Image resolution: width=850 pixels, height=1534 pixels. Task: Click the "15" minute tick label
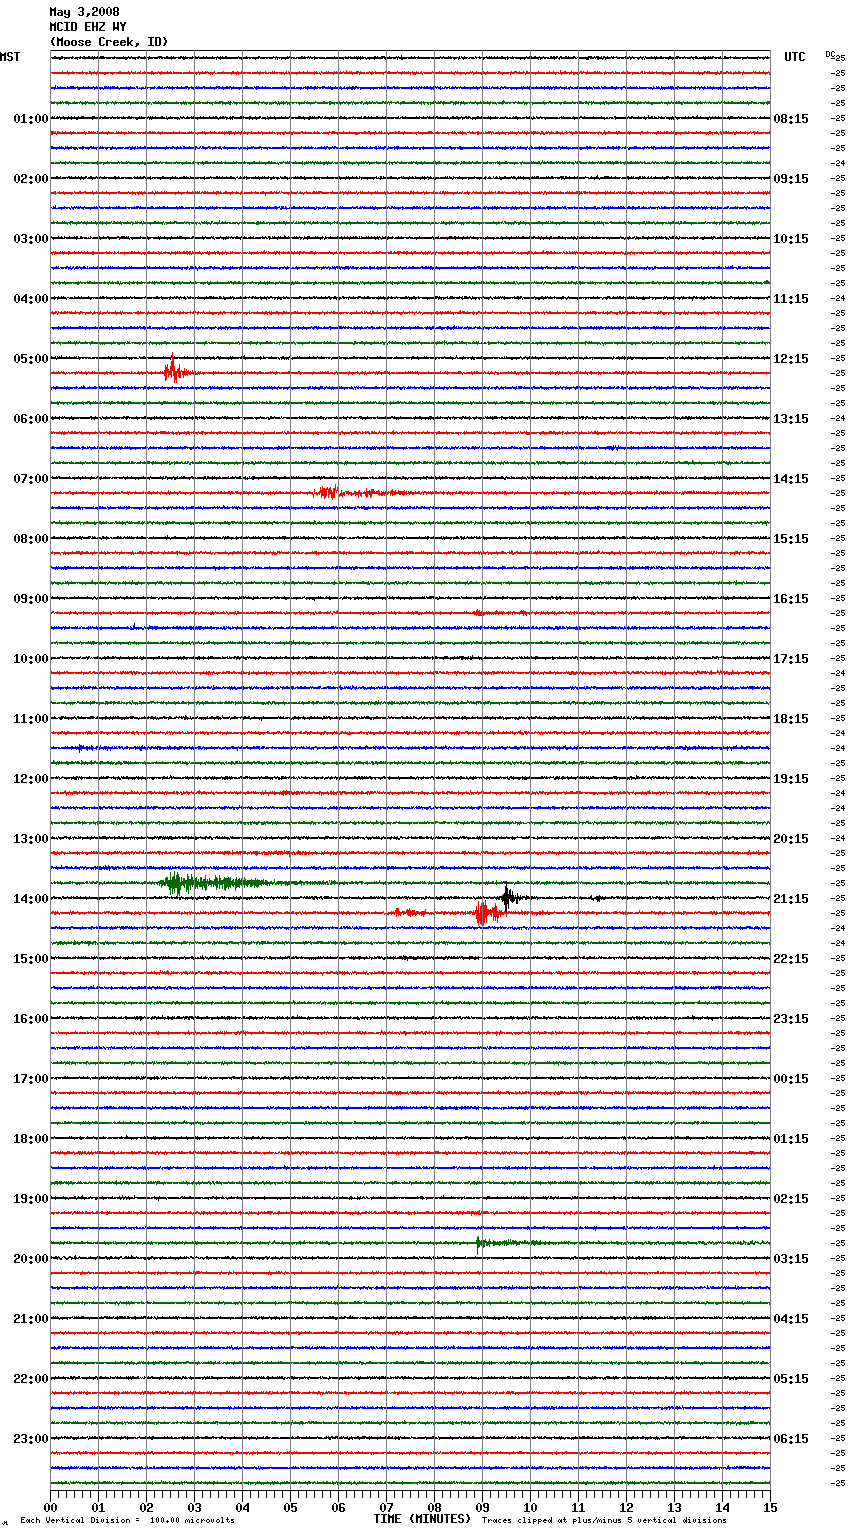point(770,1507)
